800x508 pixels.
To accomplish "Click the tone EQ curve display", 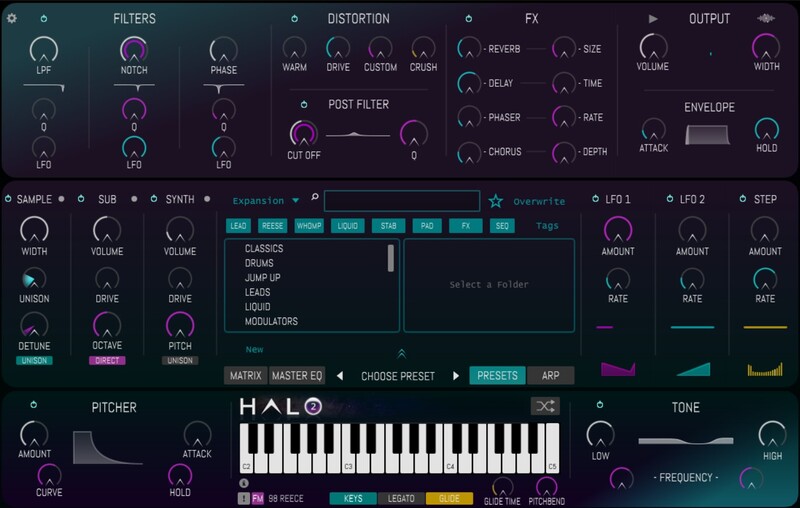I will coord(686,441).
